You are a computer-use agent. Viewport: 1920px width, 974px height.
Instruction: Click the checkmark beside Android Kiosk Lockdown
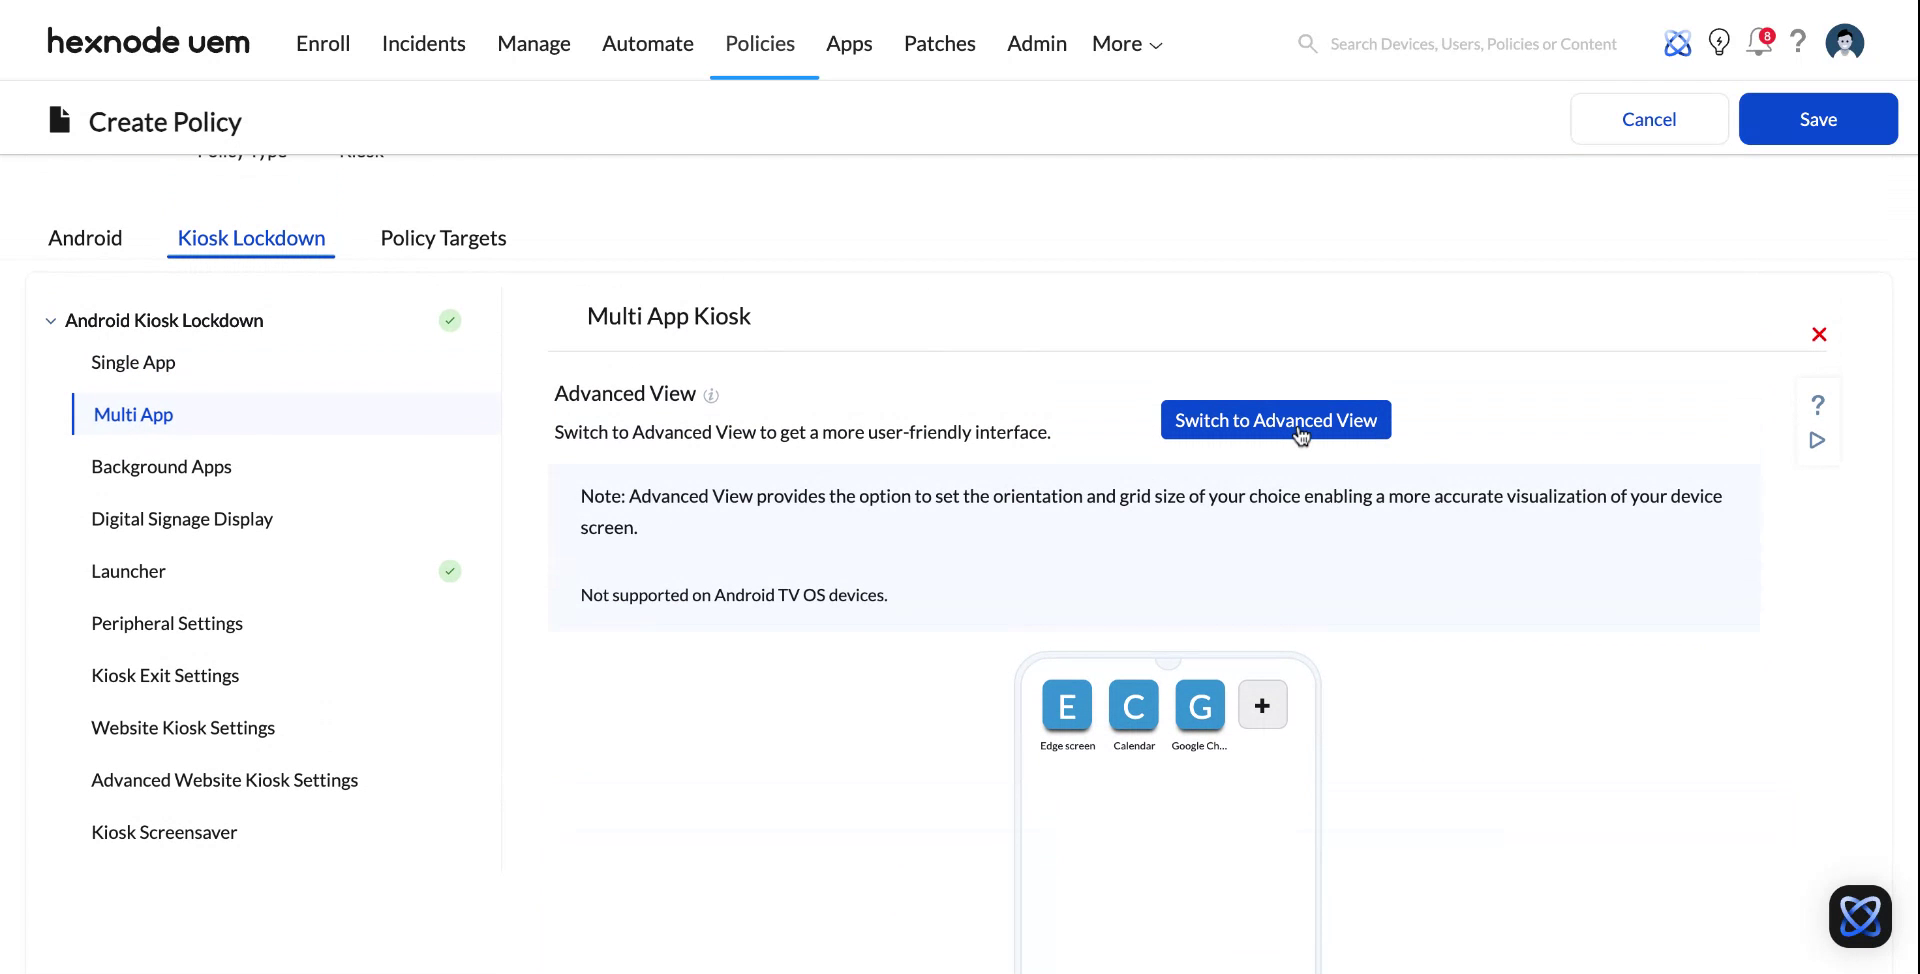pos(450,320)
